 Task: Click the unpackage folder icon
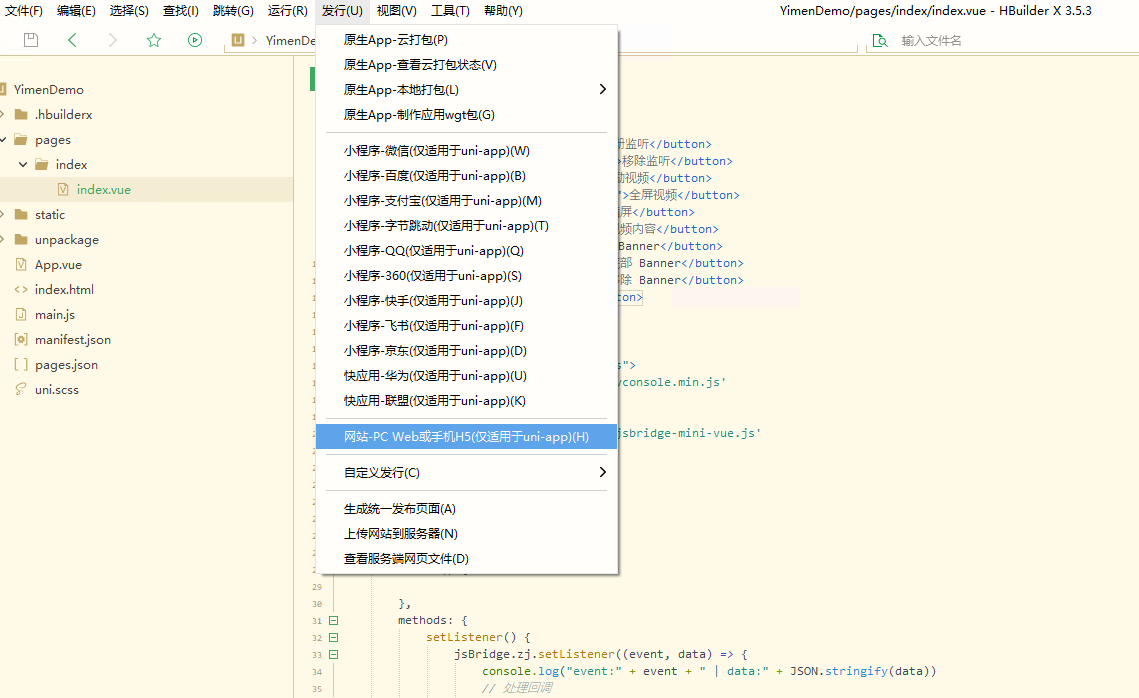click(x=21, y=239)
